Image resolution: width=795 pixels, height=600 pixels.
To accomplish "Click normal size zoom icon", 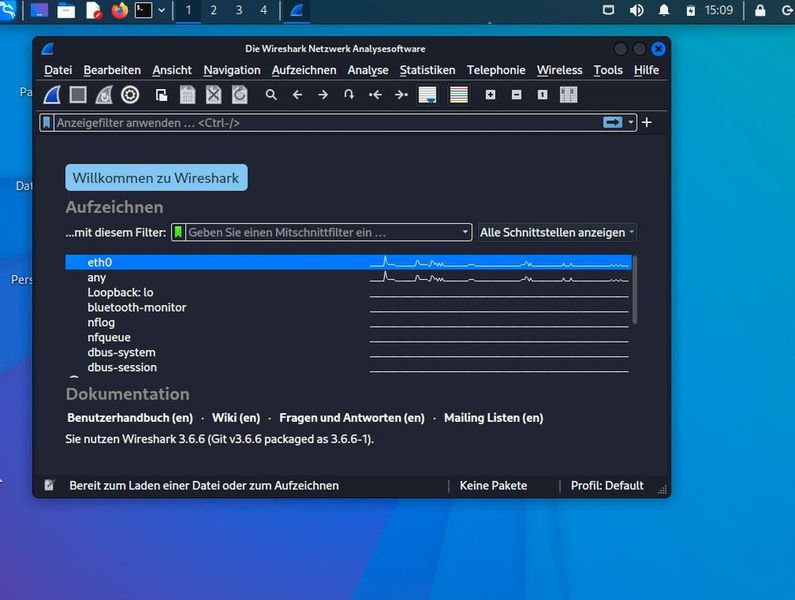I will point(543,95).
